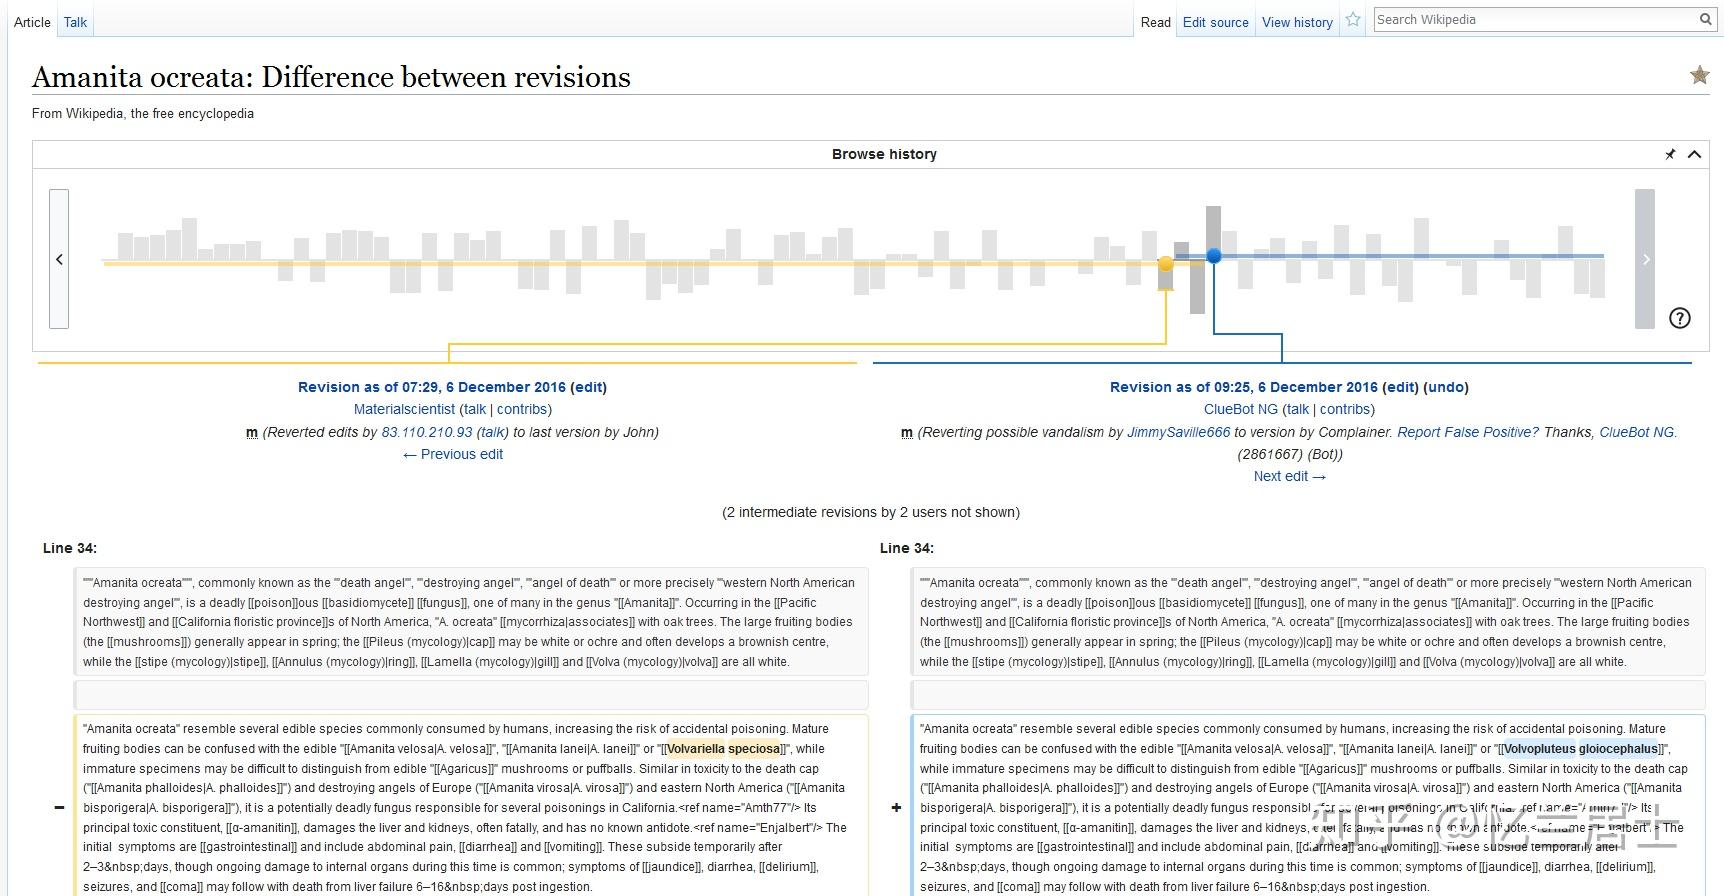Open the View history tab

click(x=1297, y=22)
